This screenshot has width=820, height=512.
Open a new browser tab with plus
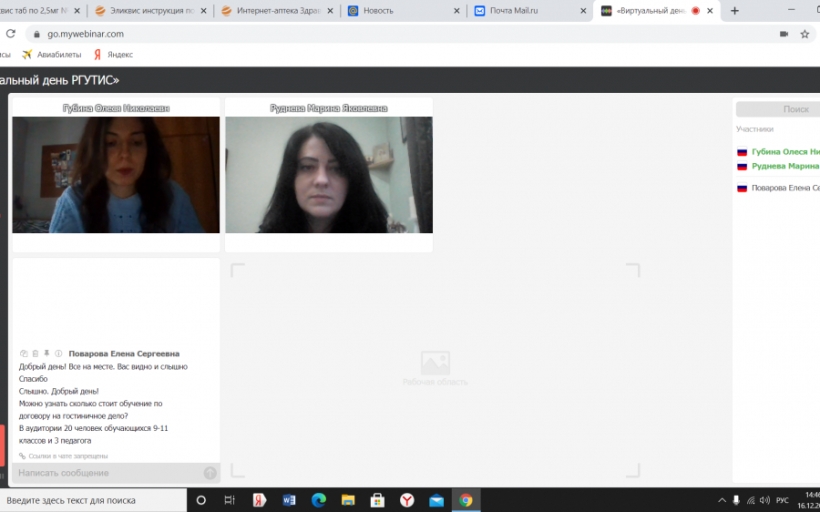(x=734, y=10)
